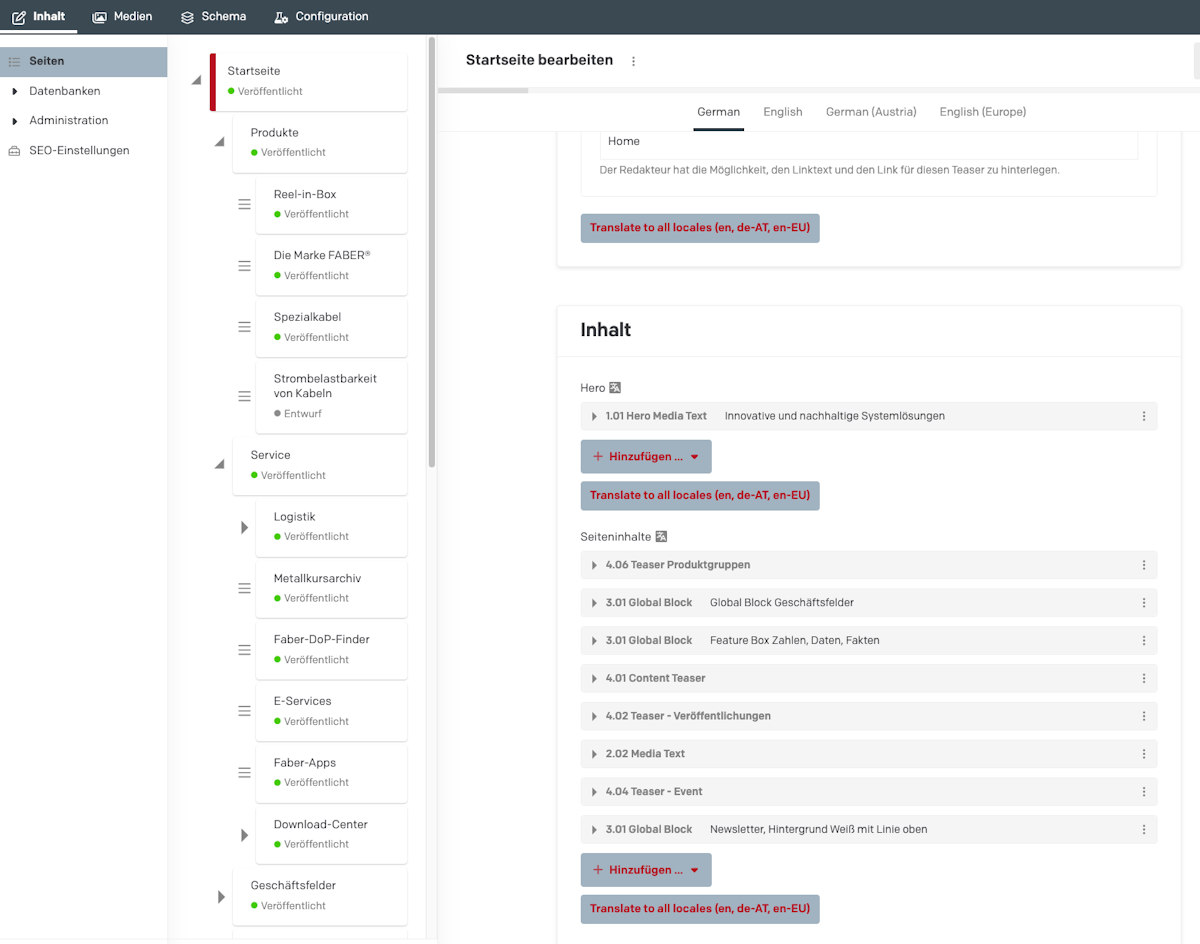Expand the Geschäftsfelder tree node

point(221,896)
